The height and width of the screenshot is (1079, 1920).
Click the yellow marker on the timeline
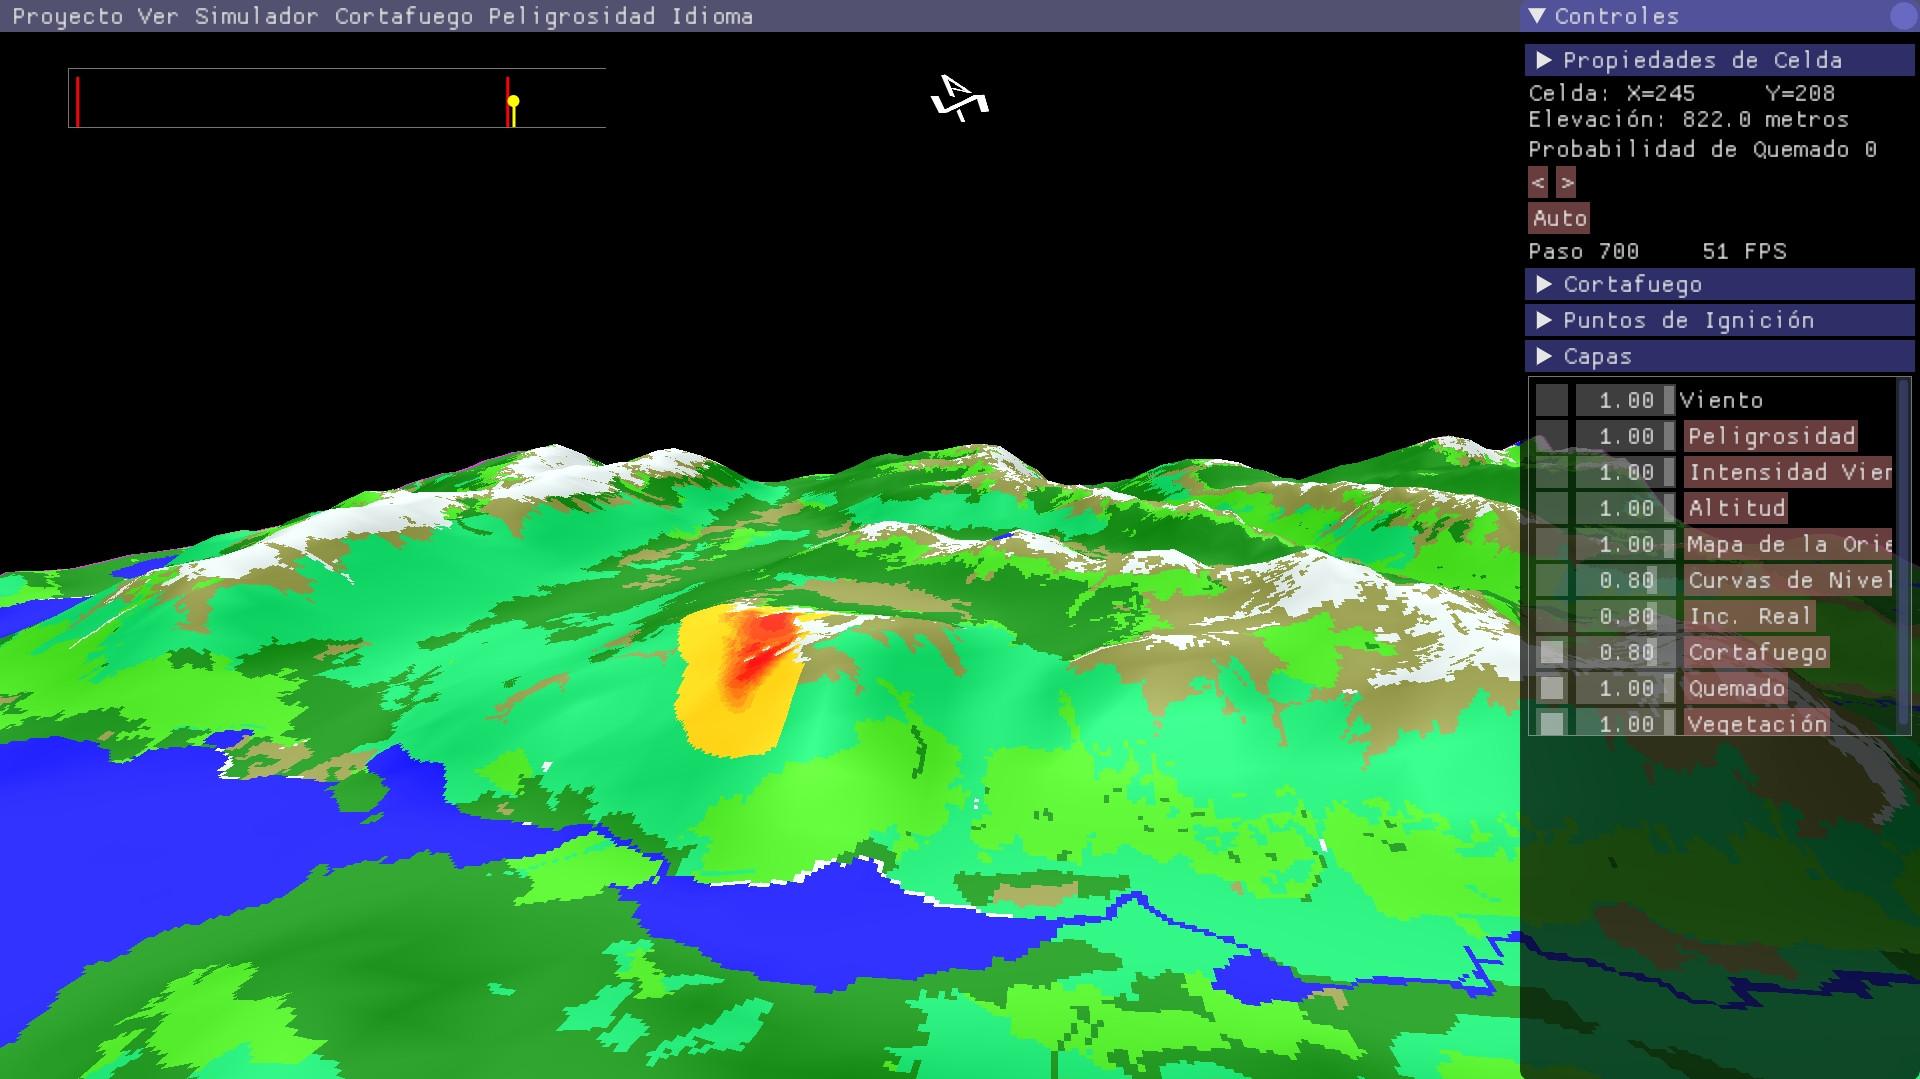point(513,102)
